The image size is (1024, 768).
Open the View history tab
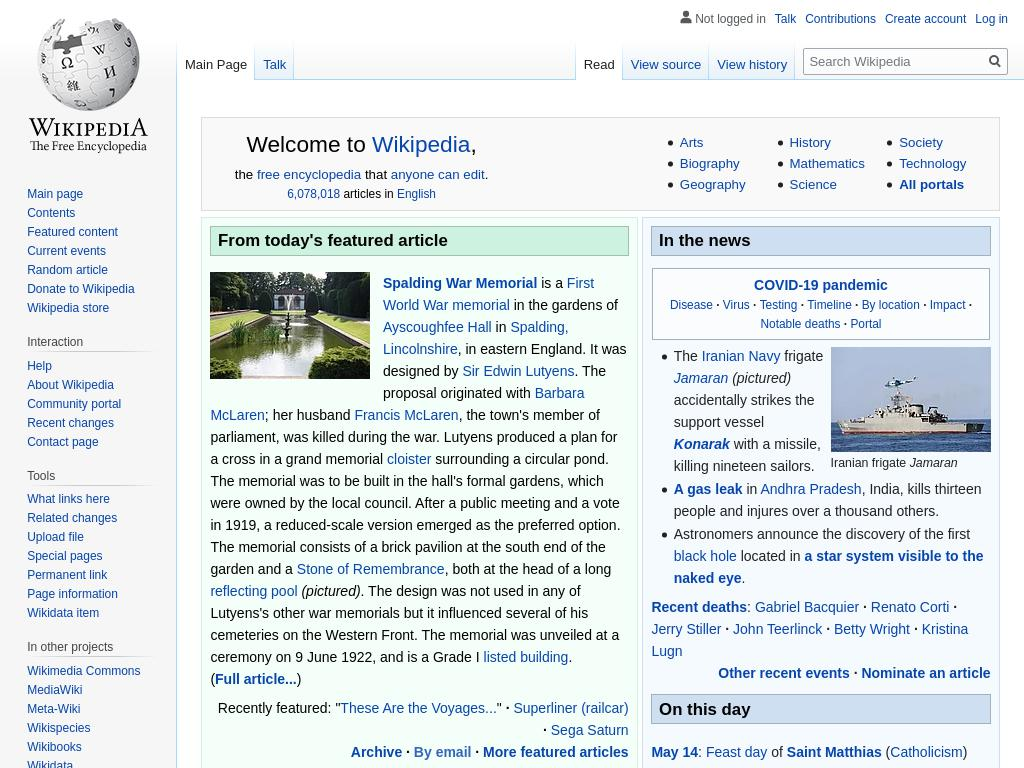pyautogui.click(x=752, y=65)
